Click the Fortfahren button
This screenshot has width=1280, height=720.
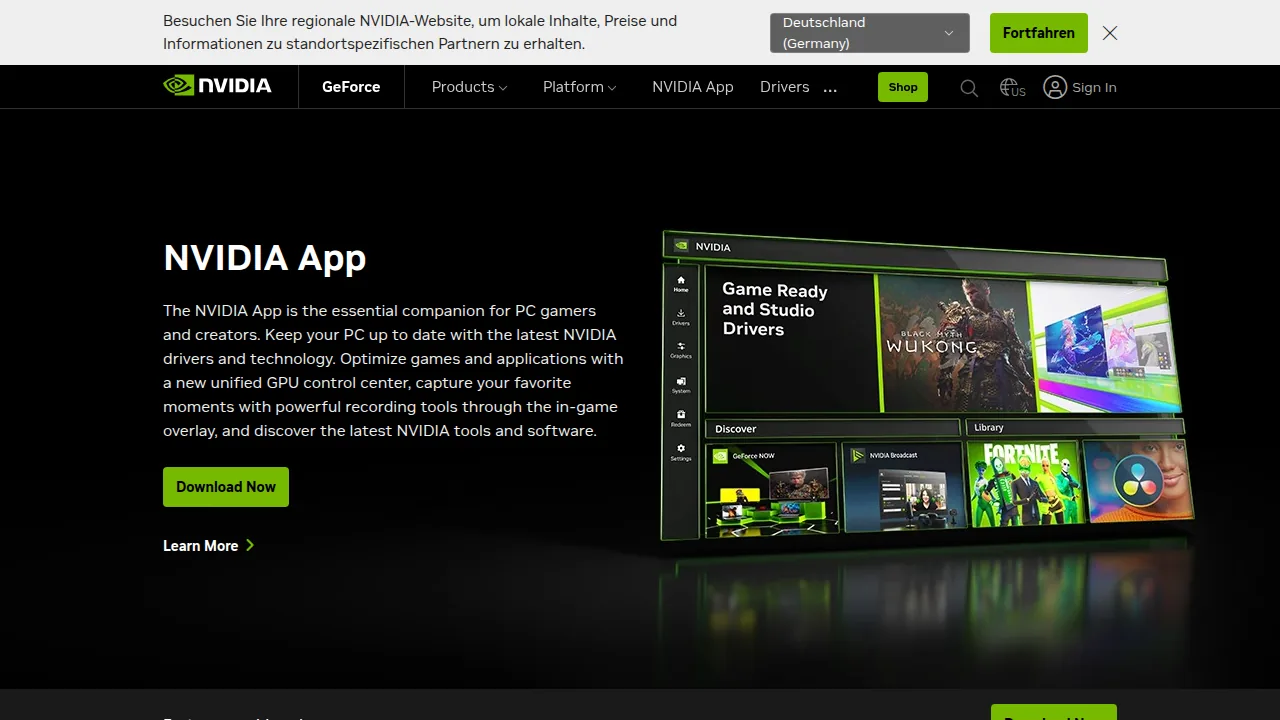click(1039, 33)
